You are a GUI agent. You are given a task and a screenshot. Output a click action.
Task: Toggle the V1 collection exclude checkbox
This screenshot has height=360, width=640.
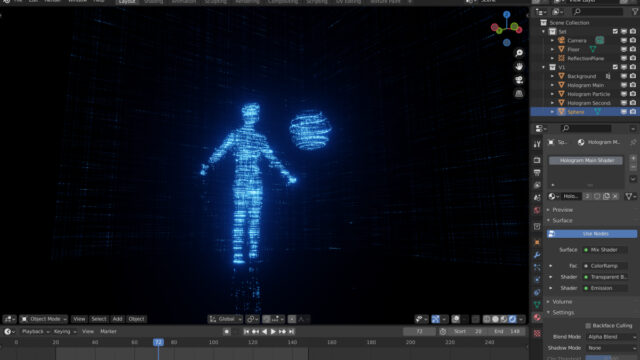(615, 67)
